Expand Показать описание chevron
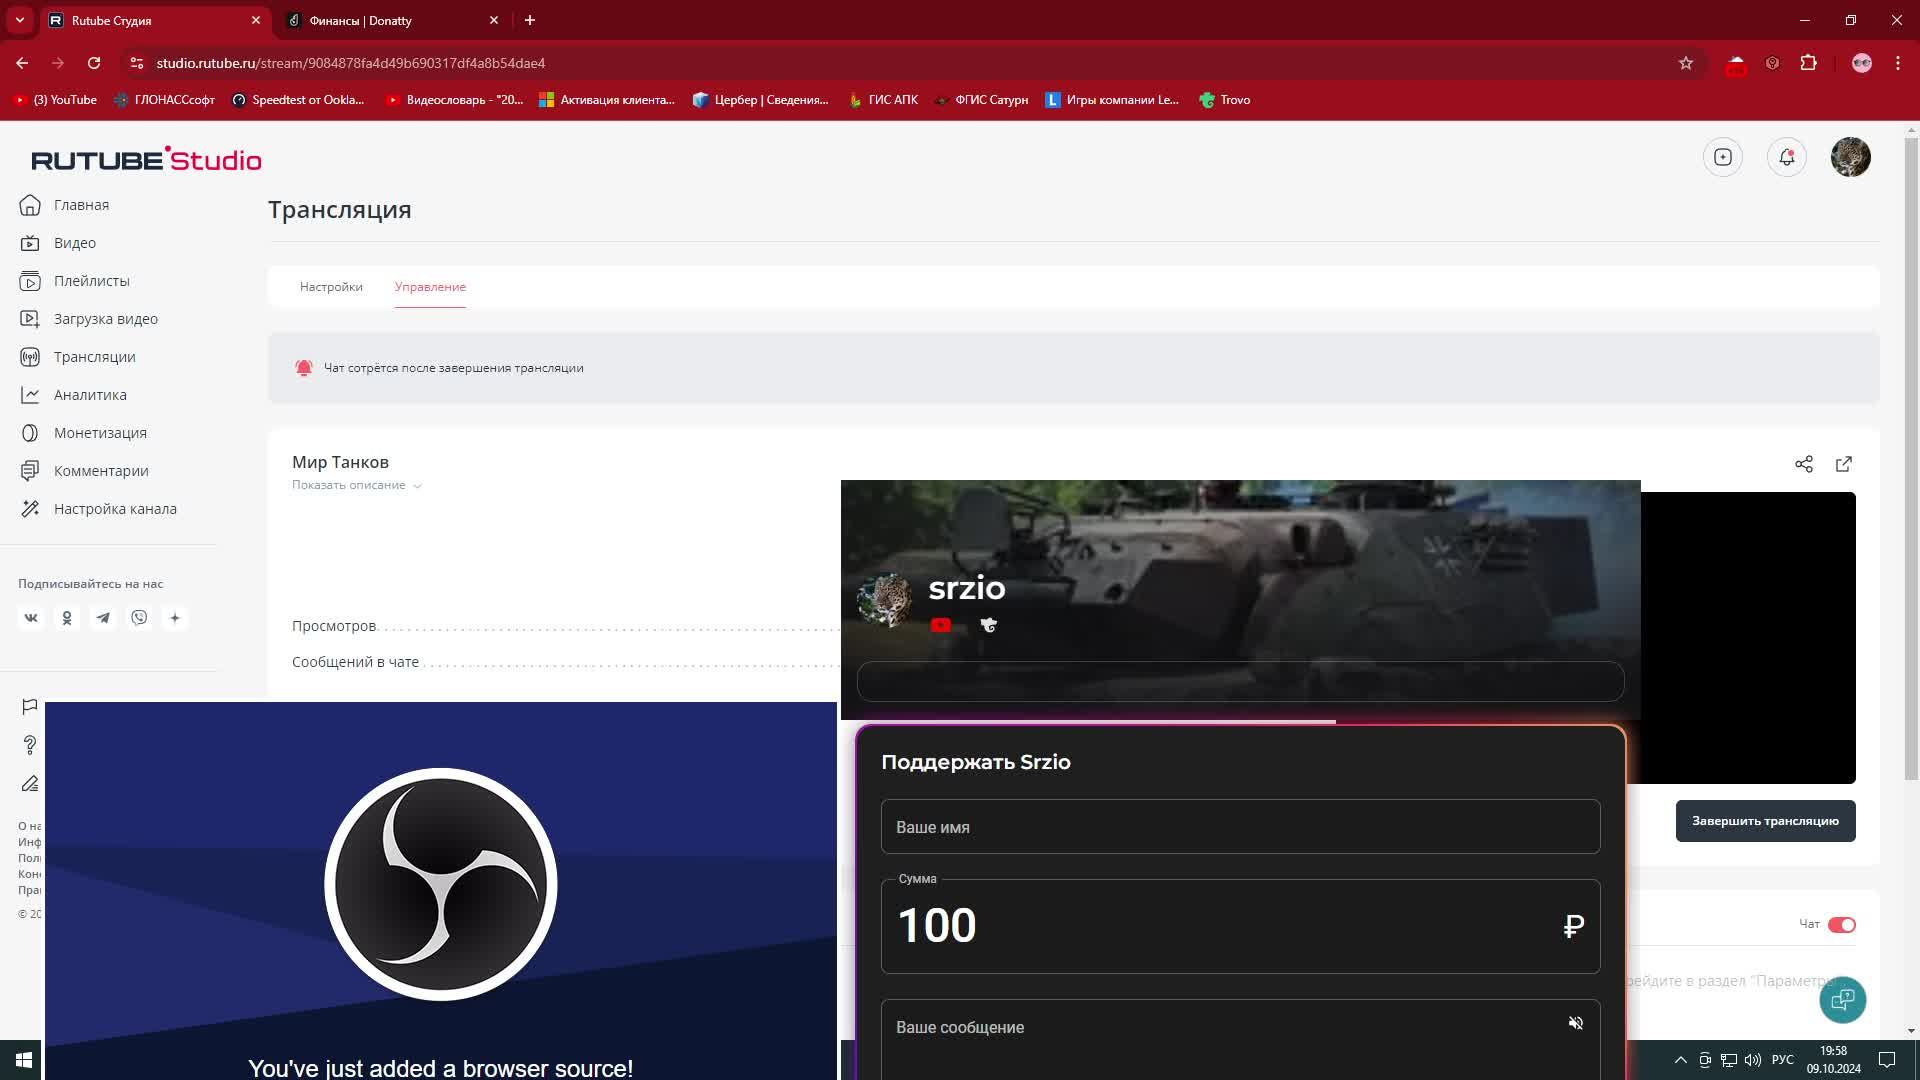1920x1080 pixels. click(417, 486)
